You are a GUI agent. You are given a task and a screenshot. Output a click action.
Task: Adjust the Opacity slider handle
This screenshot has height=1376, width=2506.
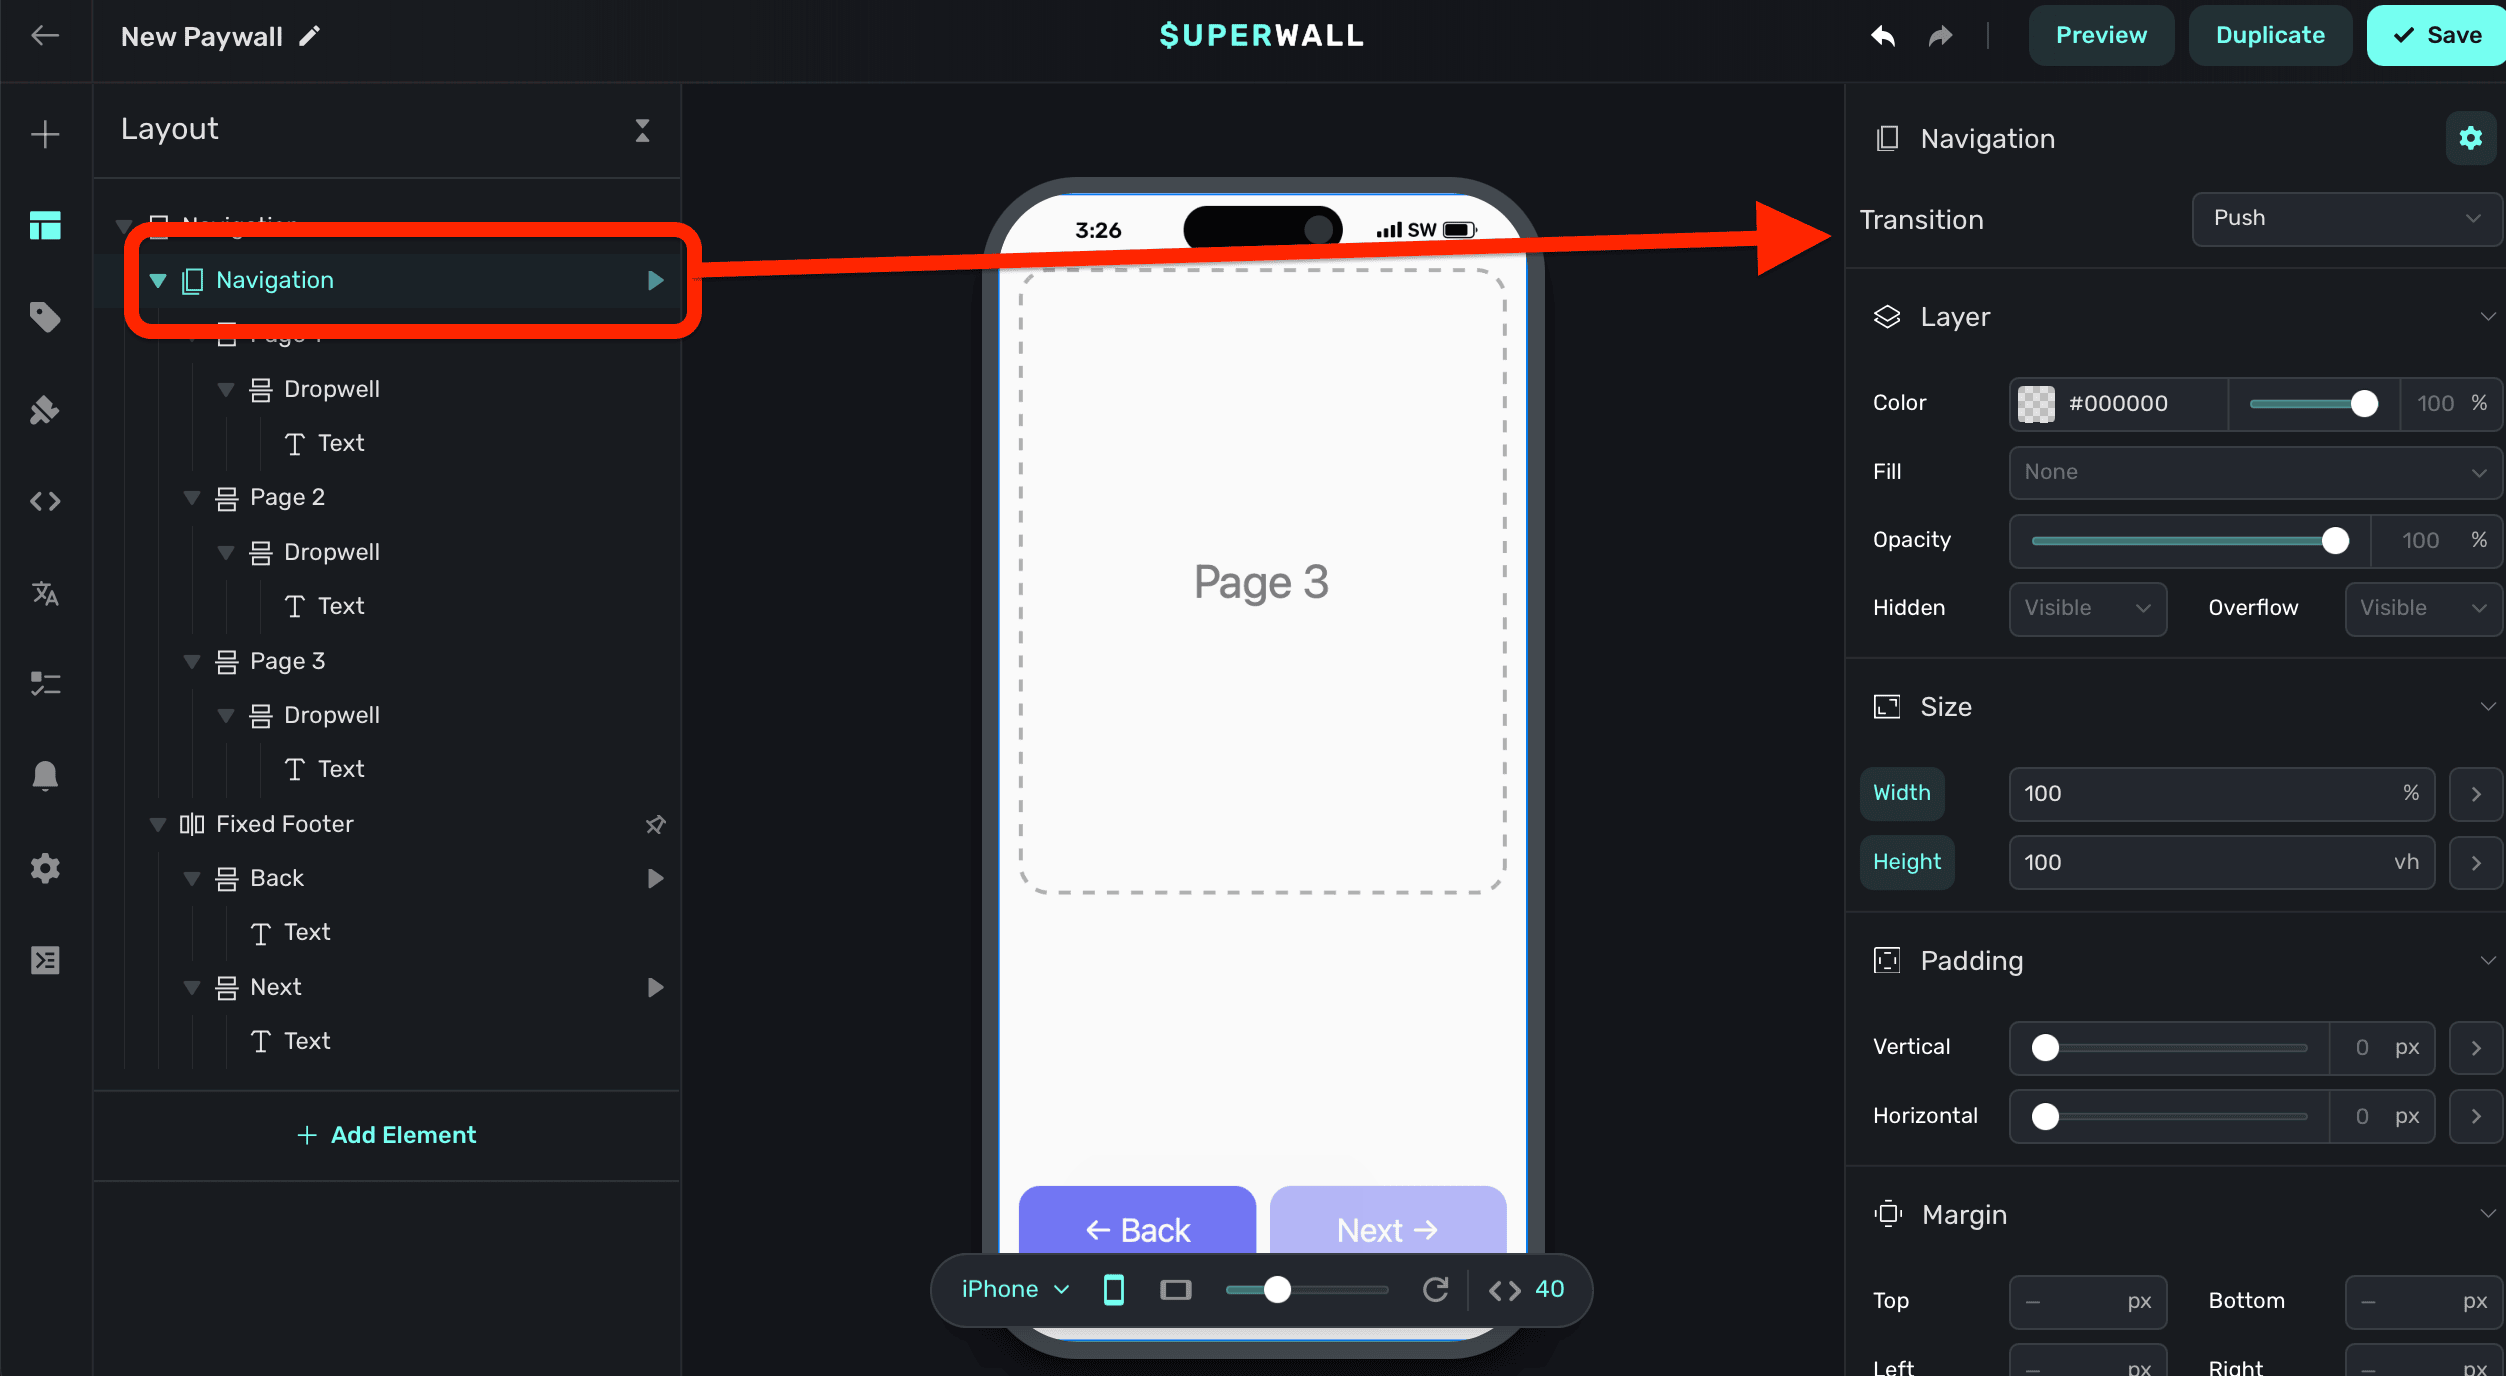pyautogui.click(x=2335, y=540)
